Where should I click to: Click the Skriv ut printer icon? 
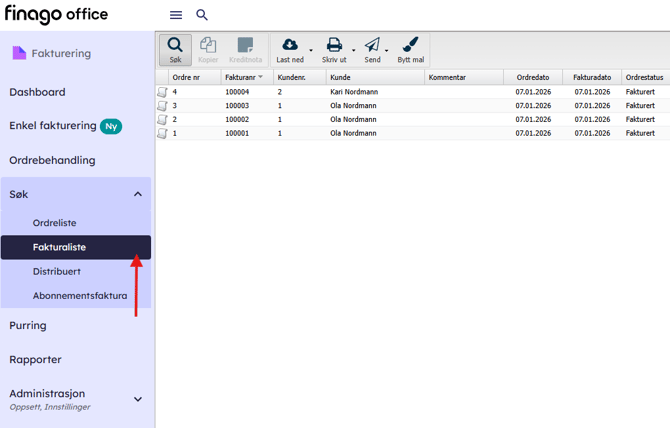pos(335,46)
